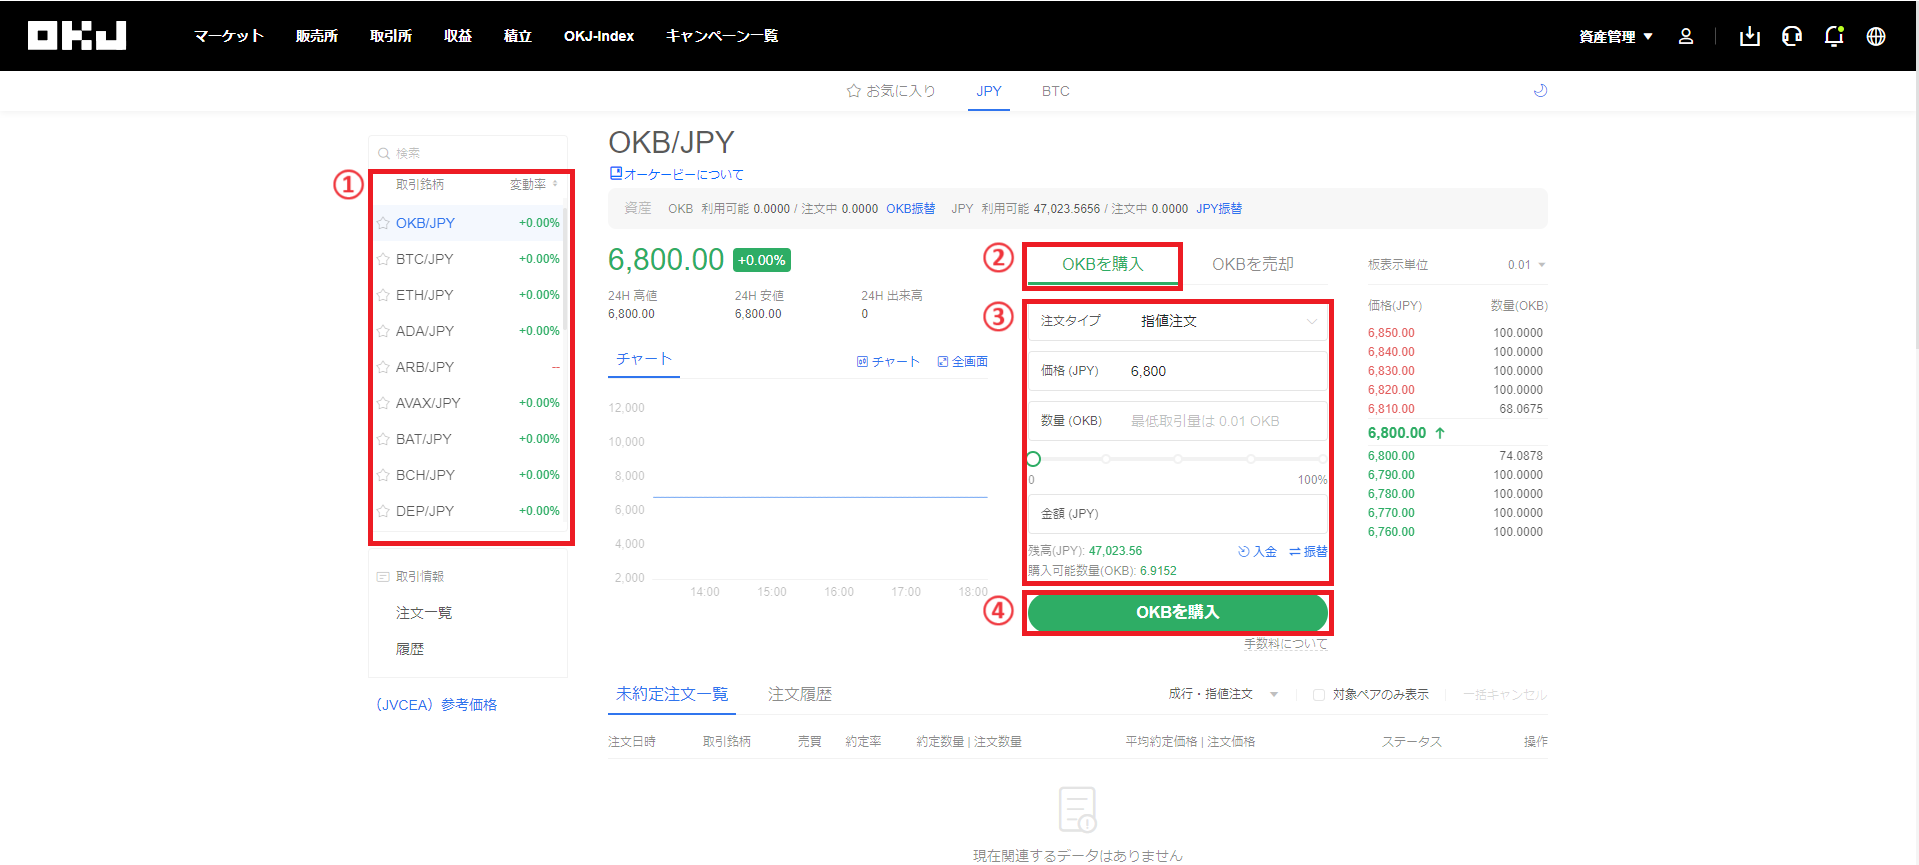This screenshot has height=865, width=1919.
Task: Click 振替 link below amount
Action: click(x=1308, y=551)
